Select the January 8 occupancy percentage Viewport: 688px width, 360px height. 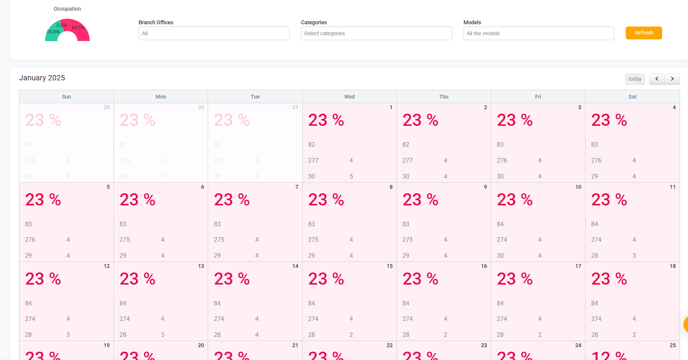[326, 200]
